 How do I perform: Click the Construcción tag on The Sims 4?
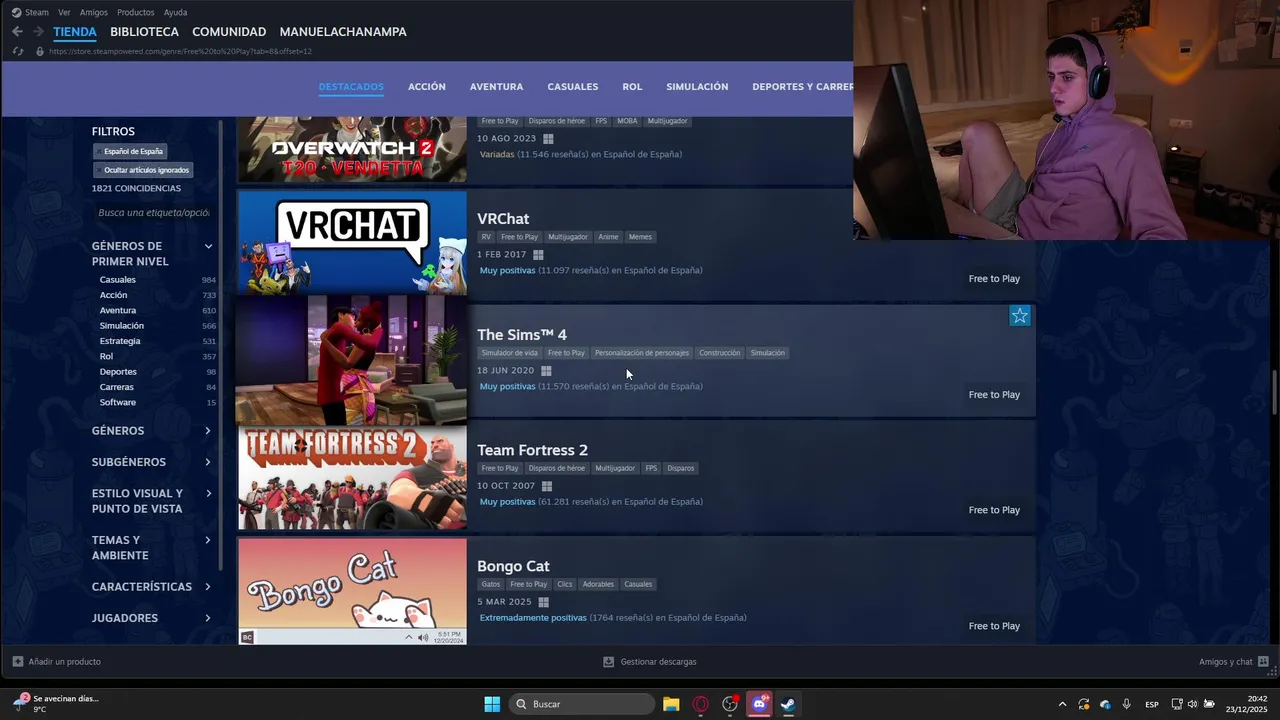click(x=720, y=353)
